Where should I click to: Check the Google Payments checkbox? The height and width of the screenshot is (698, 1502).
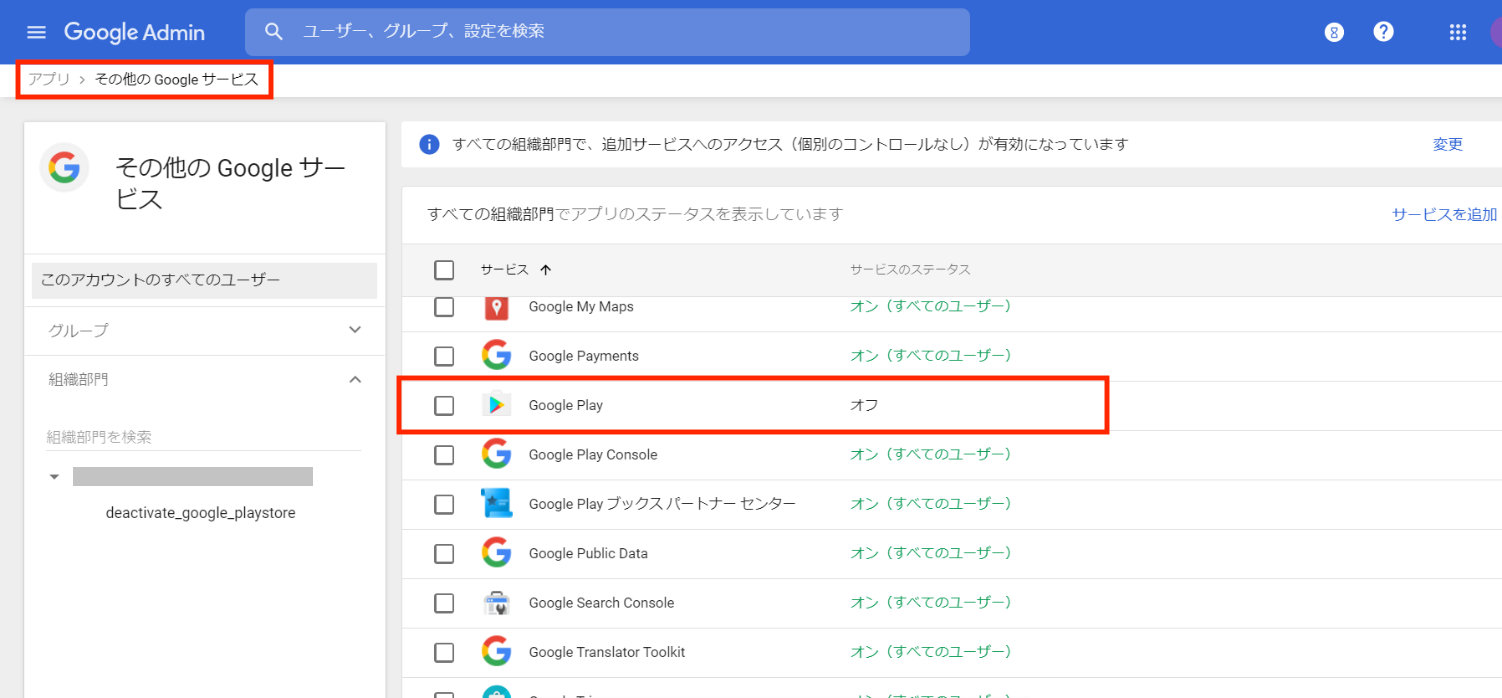(x=444, y=356)
